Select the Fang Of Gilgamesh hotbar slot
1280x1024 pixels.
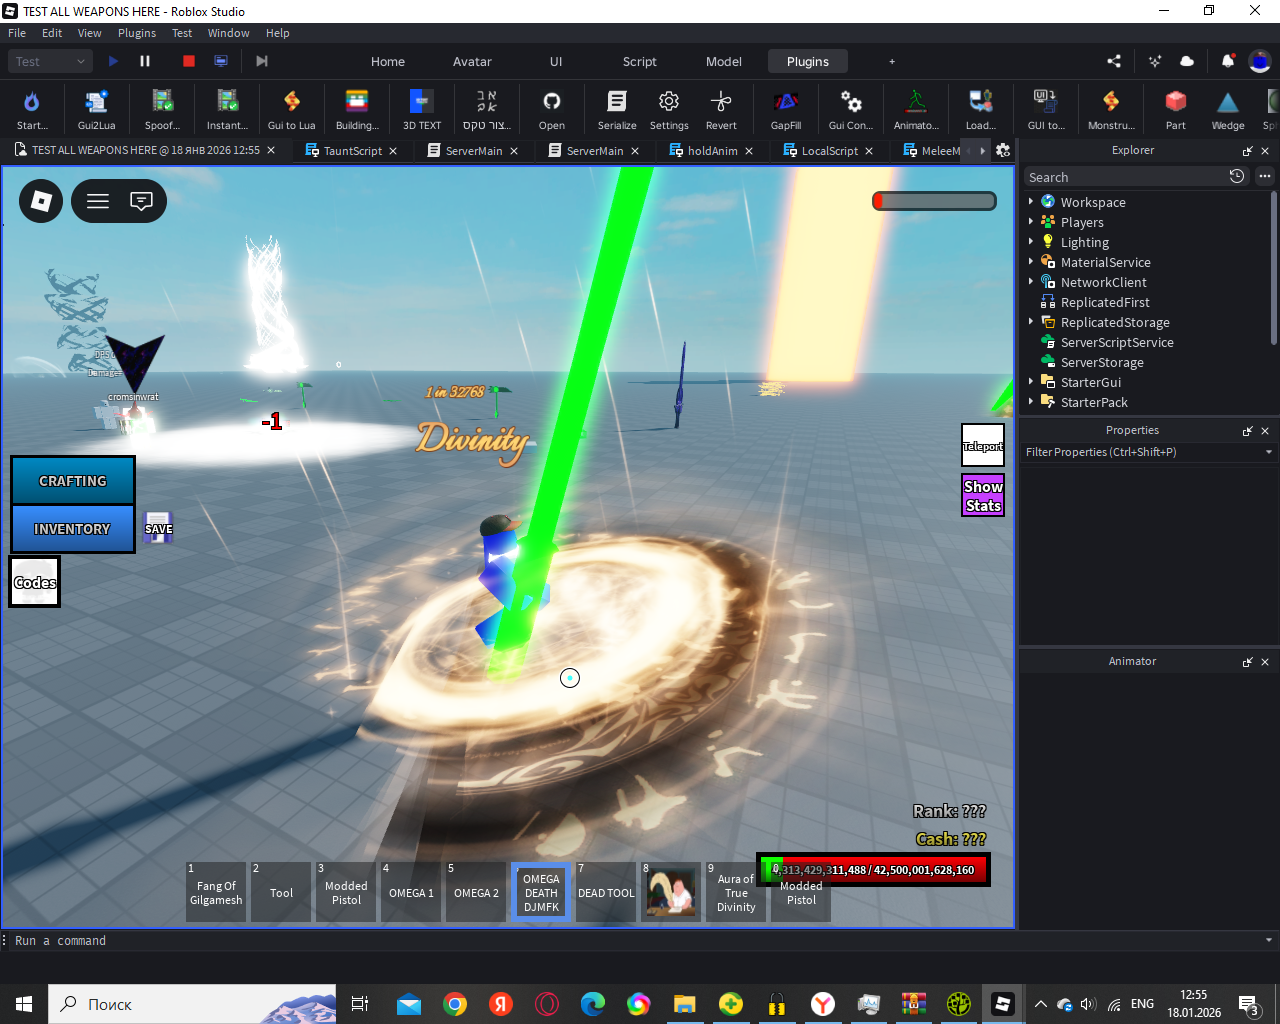[216, 892]
